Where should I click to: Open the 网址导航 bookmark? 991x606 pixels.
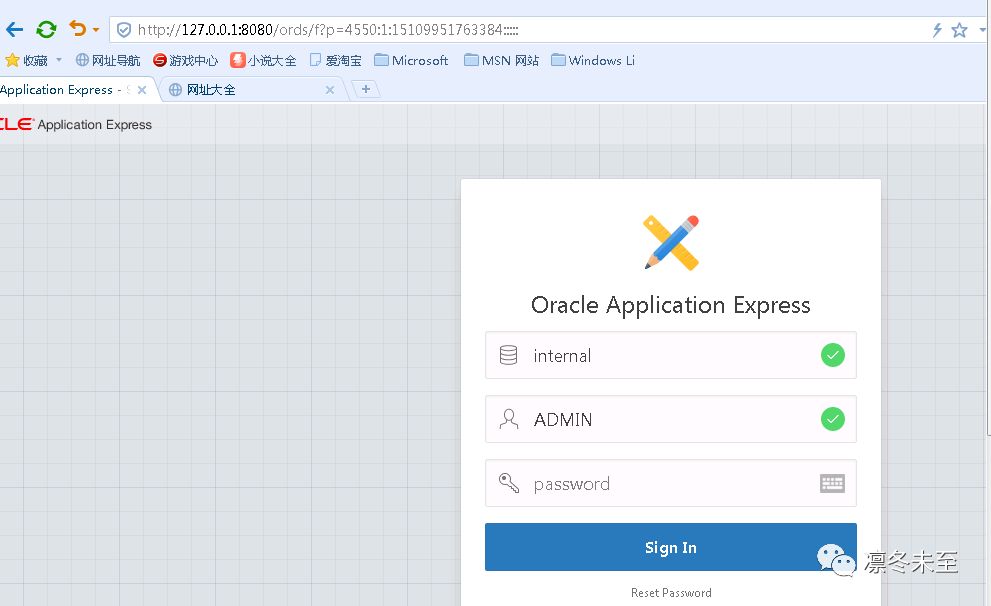pos(108,60)
